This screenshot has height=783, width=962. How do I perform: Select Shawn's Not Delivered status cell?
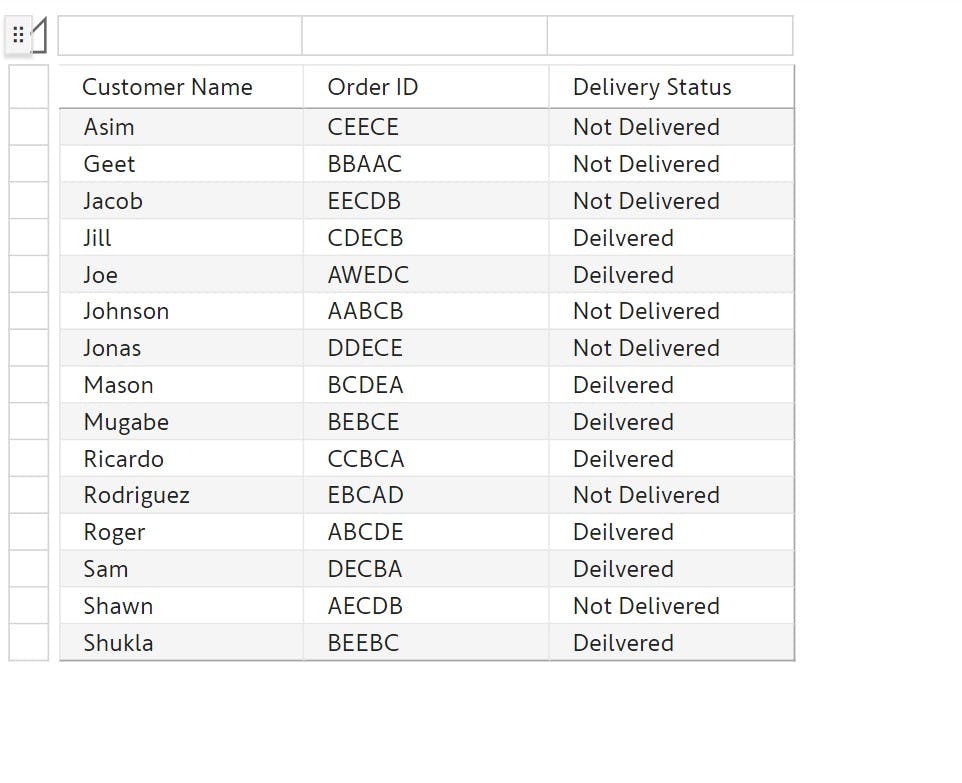[x=671, y=606]
